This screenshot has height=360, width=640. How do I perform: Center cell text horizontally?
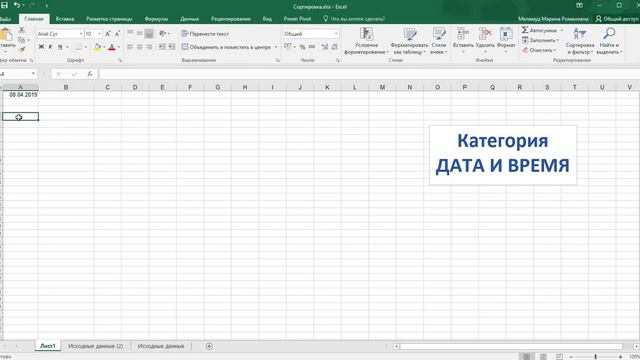tap(140, 47)
